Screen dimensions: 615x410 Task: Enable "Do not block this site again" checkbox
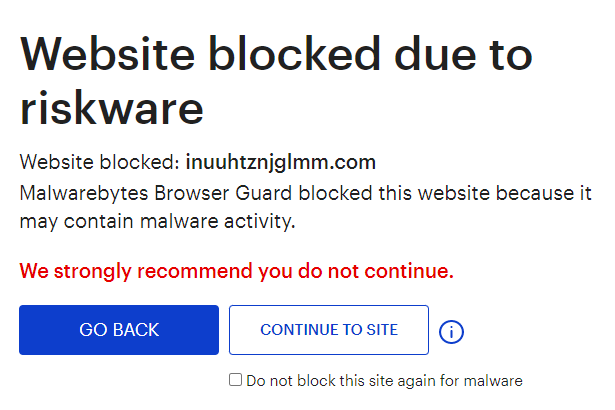[x=235, y=380]
